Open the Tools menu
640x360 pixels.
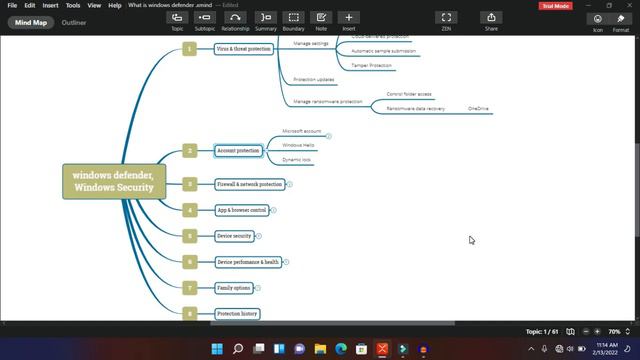[x=73, y=5]
